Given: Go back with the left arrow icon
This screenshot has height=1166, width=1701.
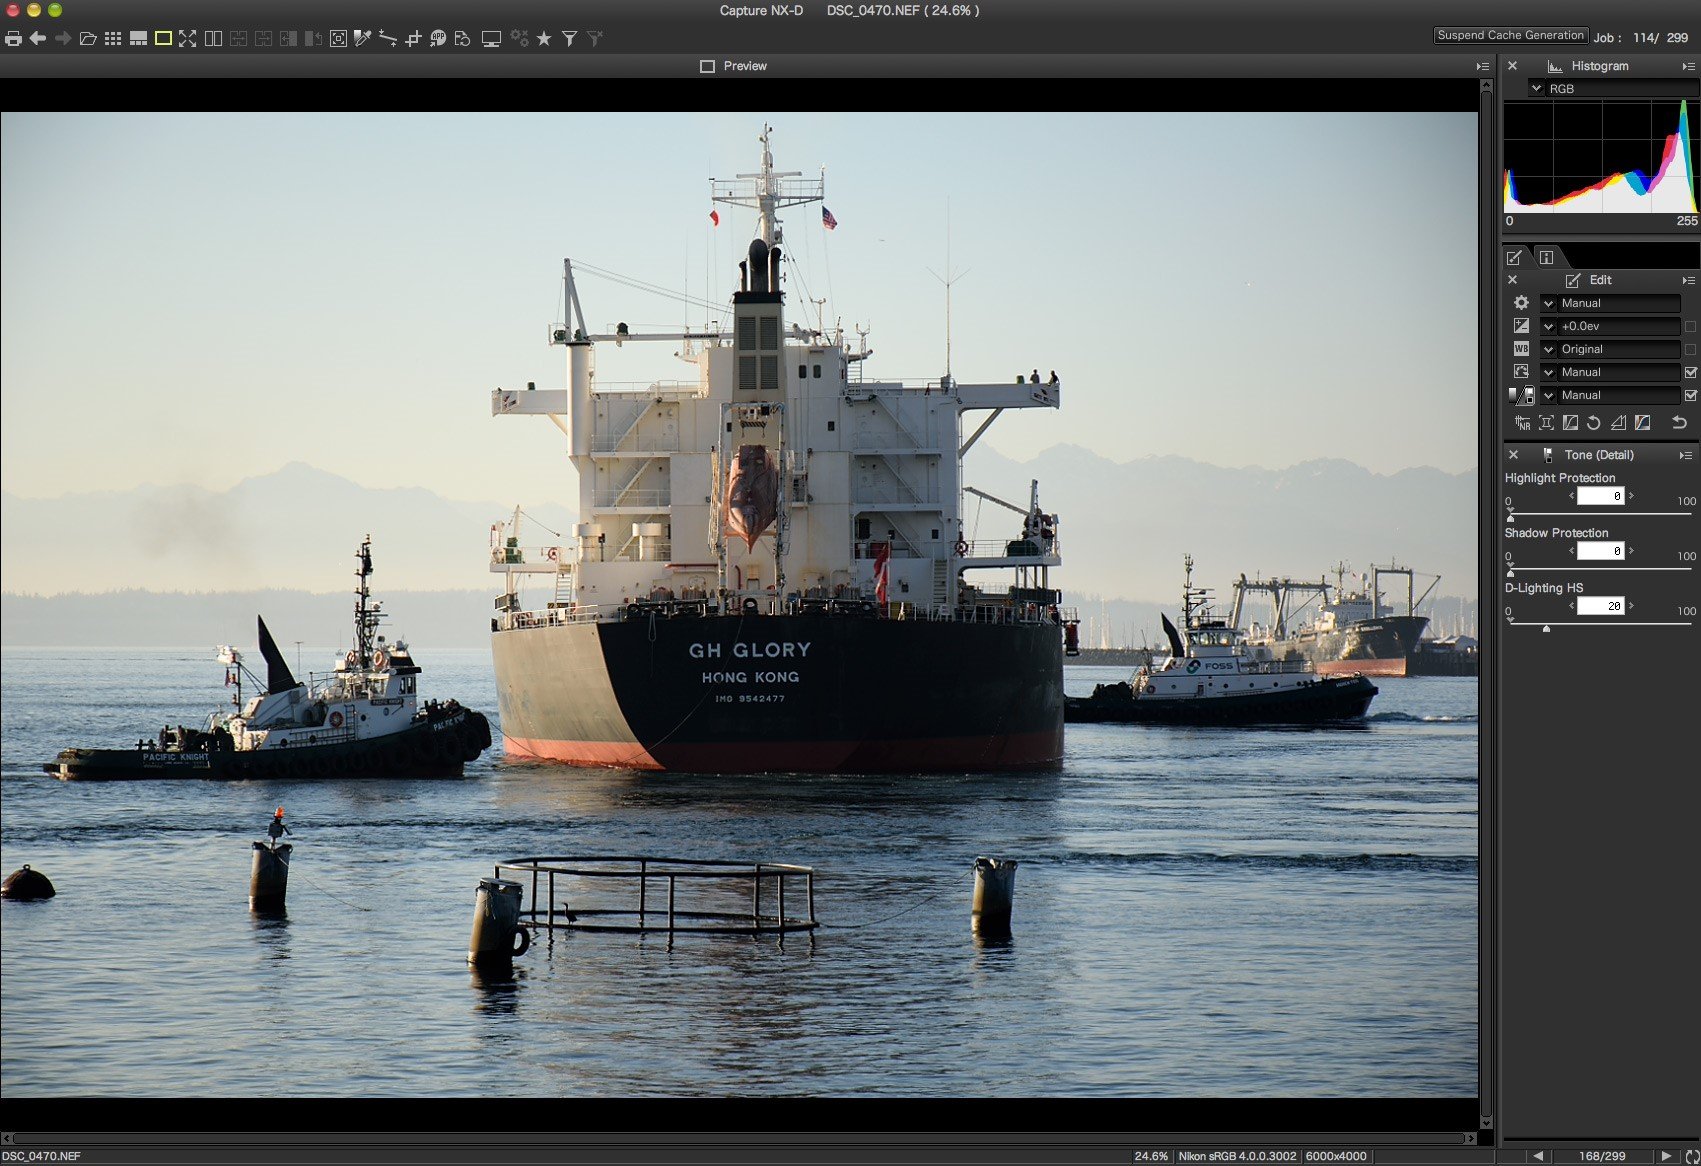Looking at the screenshot, I should 38,39.
